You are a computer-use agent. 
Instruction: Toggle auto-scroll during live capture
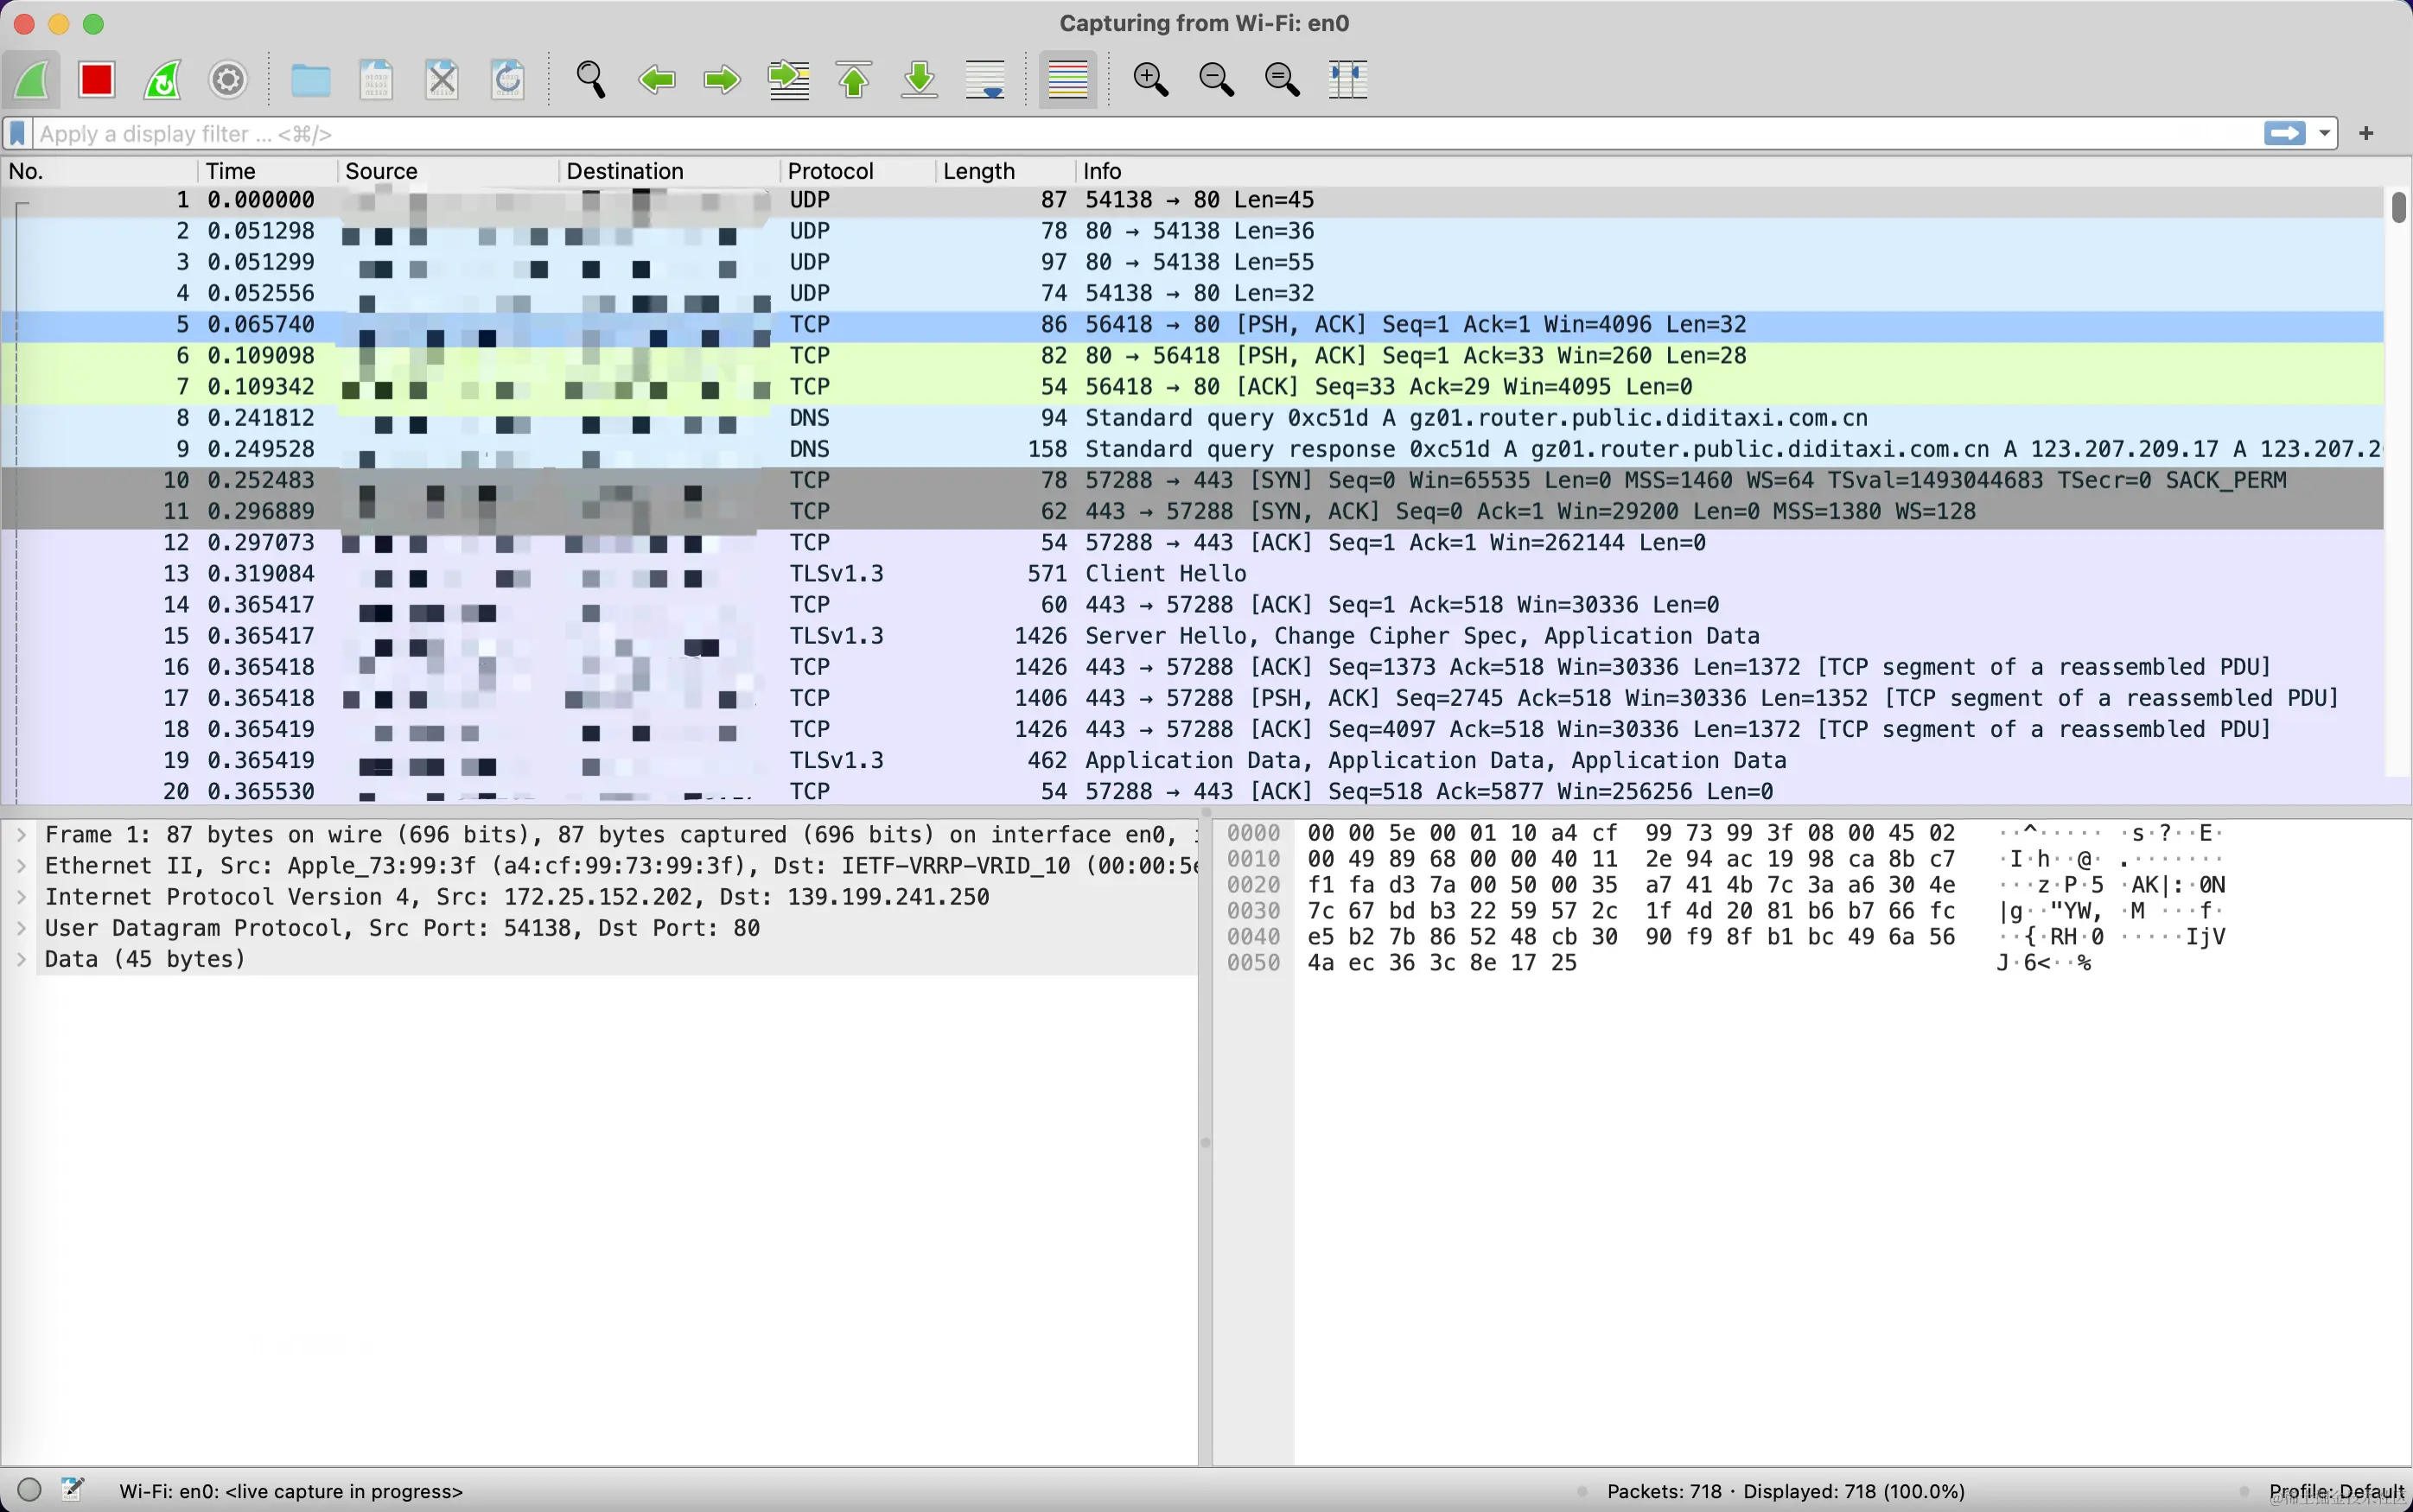[985, 80]
